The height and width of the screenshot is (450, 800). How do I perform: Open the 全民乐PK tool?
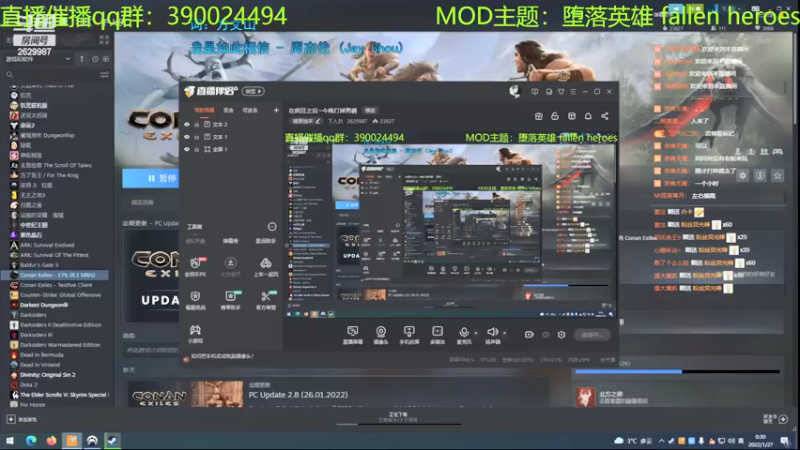(195, 267)
